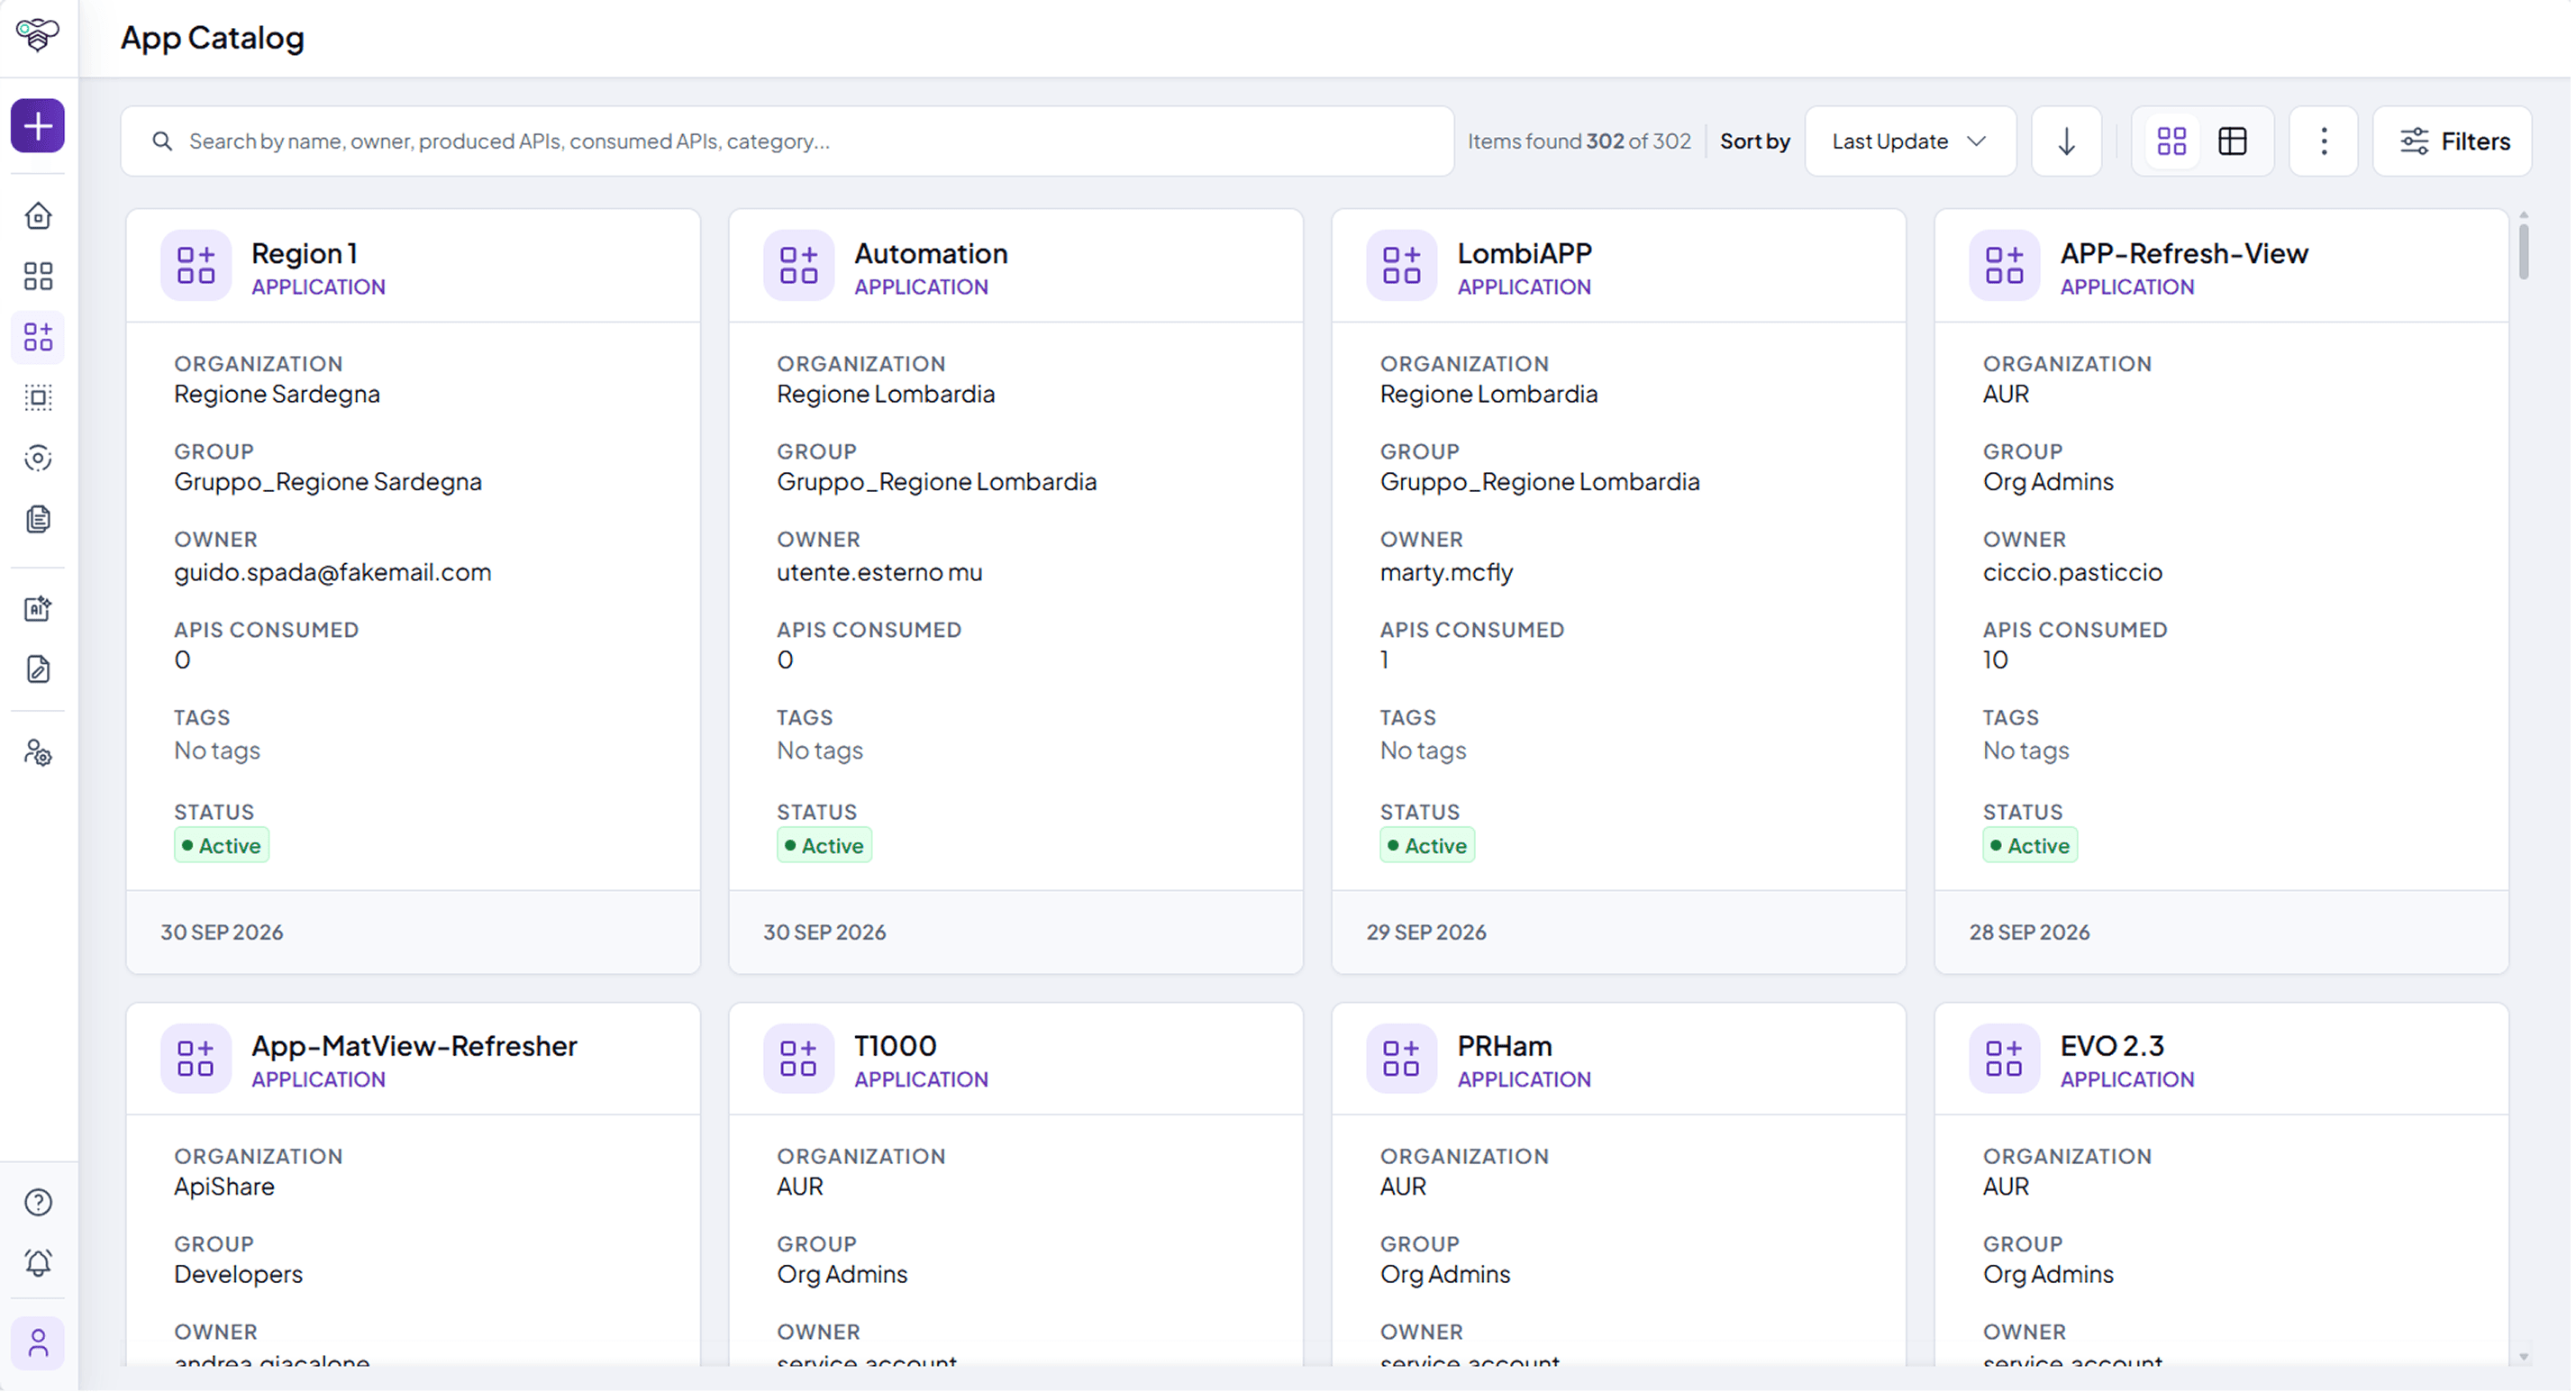This screenshot has height=1392, width=2576.
Task: Click the scrollbar down arrow
Action: click(2525, 1358)
